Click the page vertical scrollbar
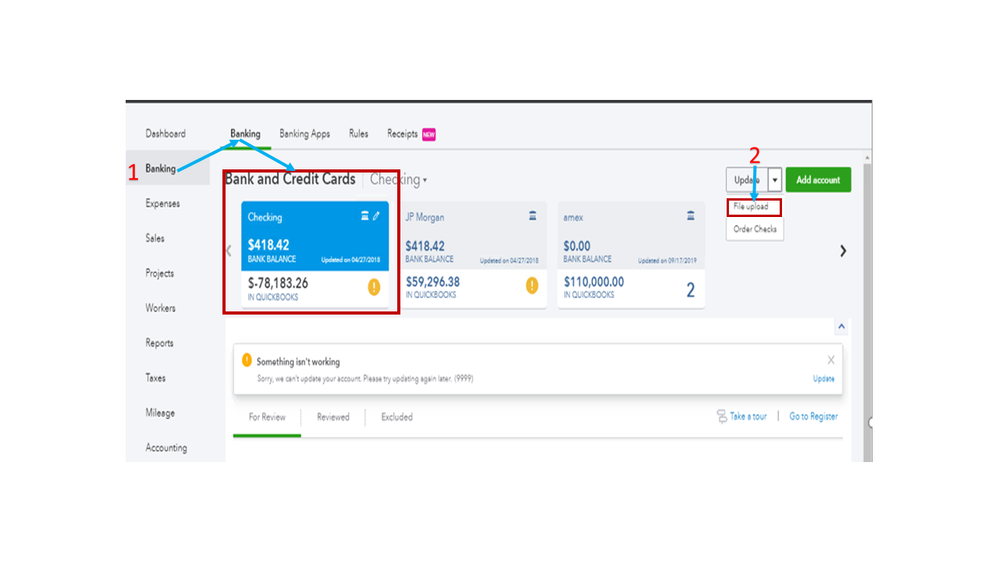This screenshot has width=999, height=562. [x=868, y=312]
